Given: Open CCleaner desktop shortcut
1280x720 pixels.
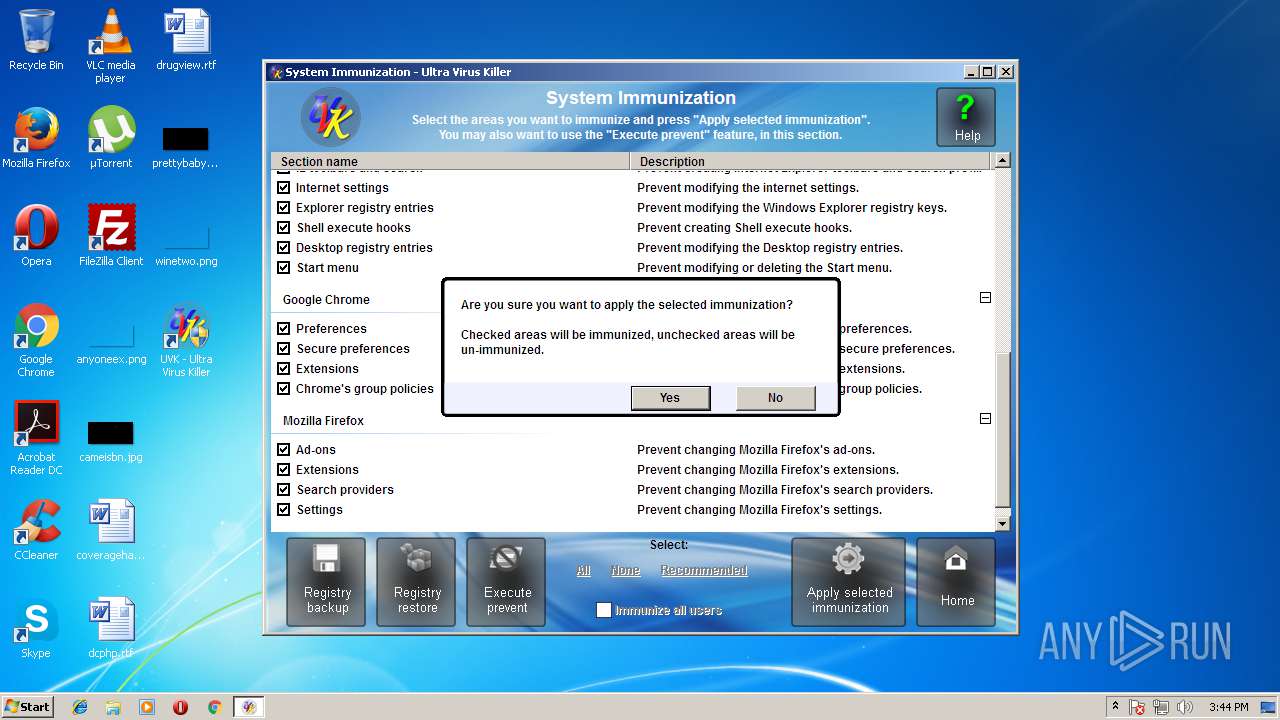Looking at the screenshot, I should pos(36,530).
